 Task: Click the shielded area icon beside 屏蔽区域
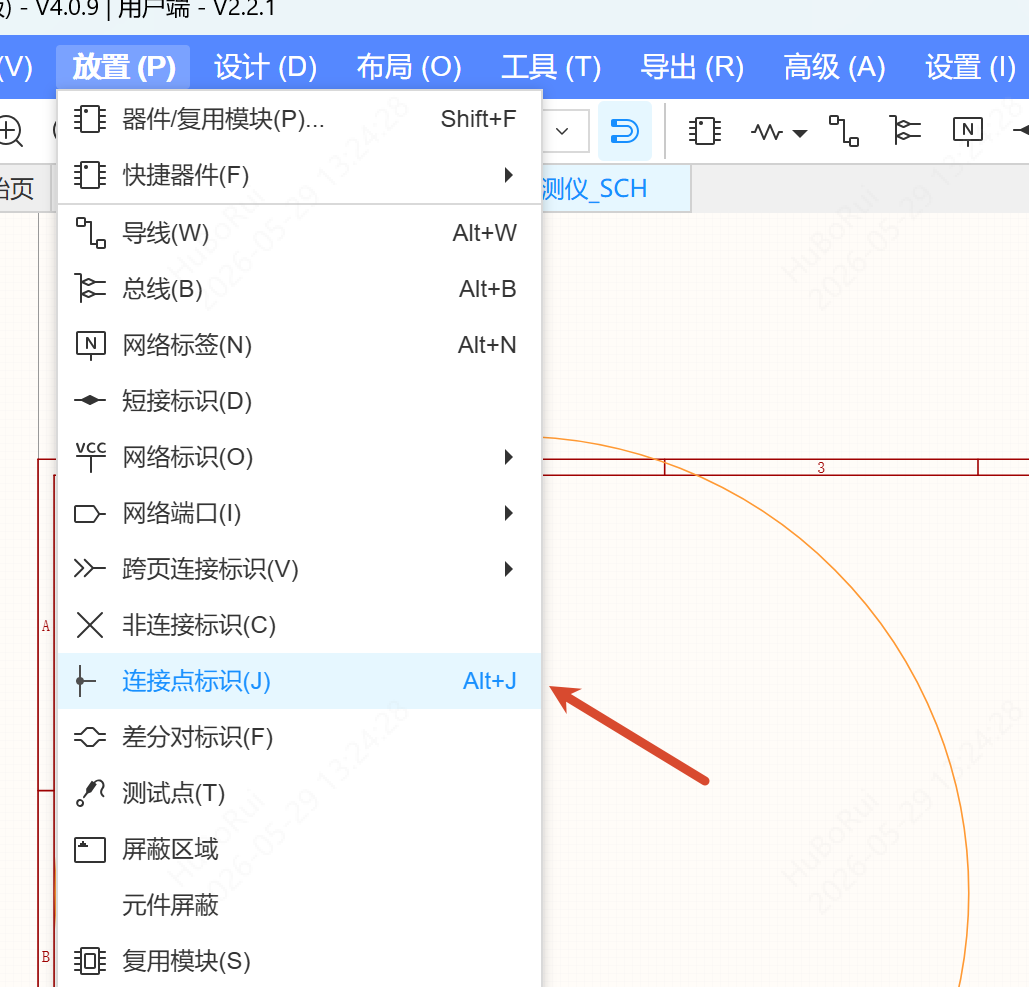tap(90, 850)
